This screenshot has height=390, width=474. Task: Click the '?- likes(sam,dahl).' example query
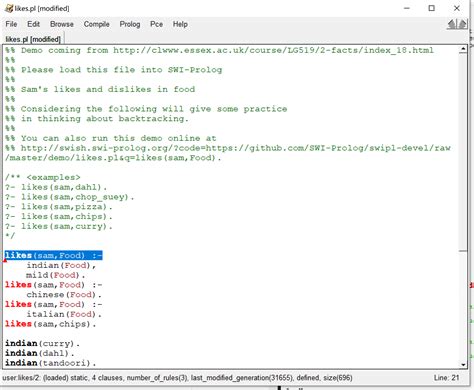pos(56,187)
